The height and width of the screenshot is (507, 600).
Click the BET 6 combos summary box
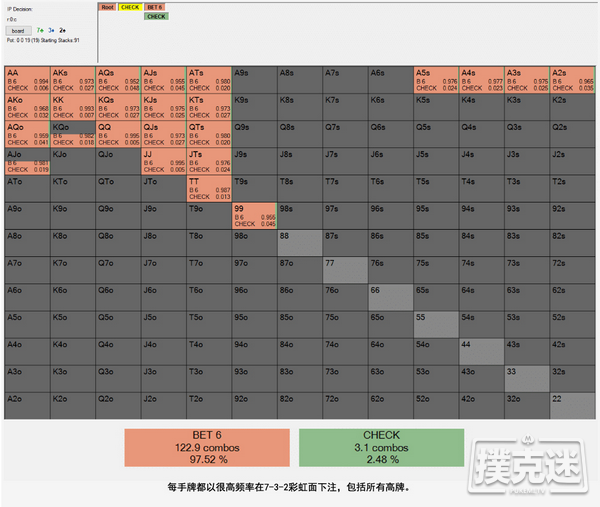(207, 449)
